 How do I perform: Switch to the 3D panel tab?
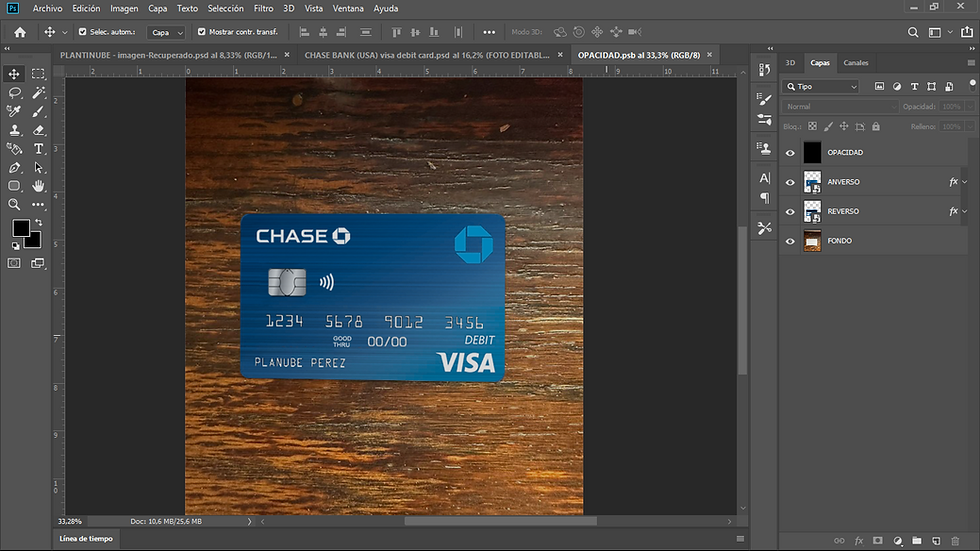[790, 62]
